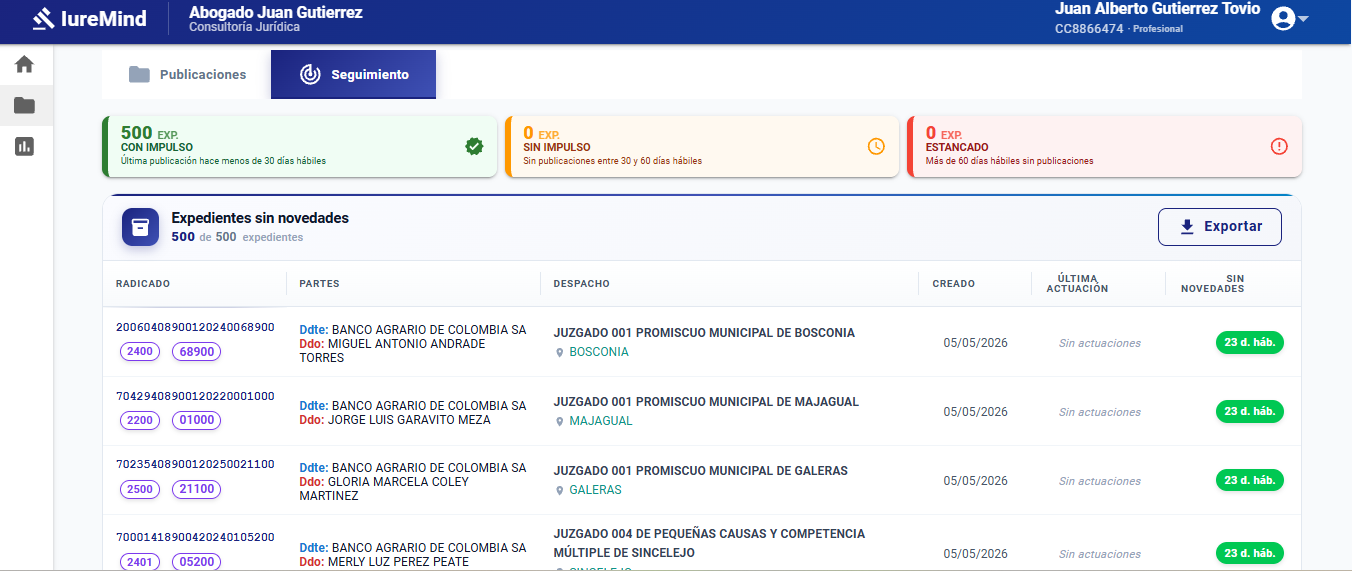Click the Abogado Juan Gutierrez title

276,13
